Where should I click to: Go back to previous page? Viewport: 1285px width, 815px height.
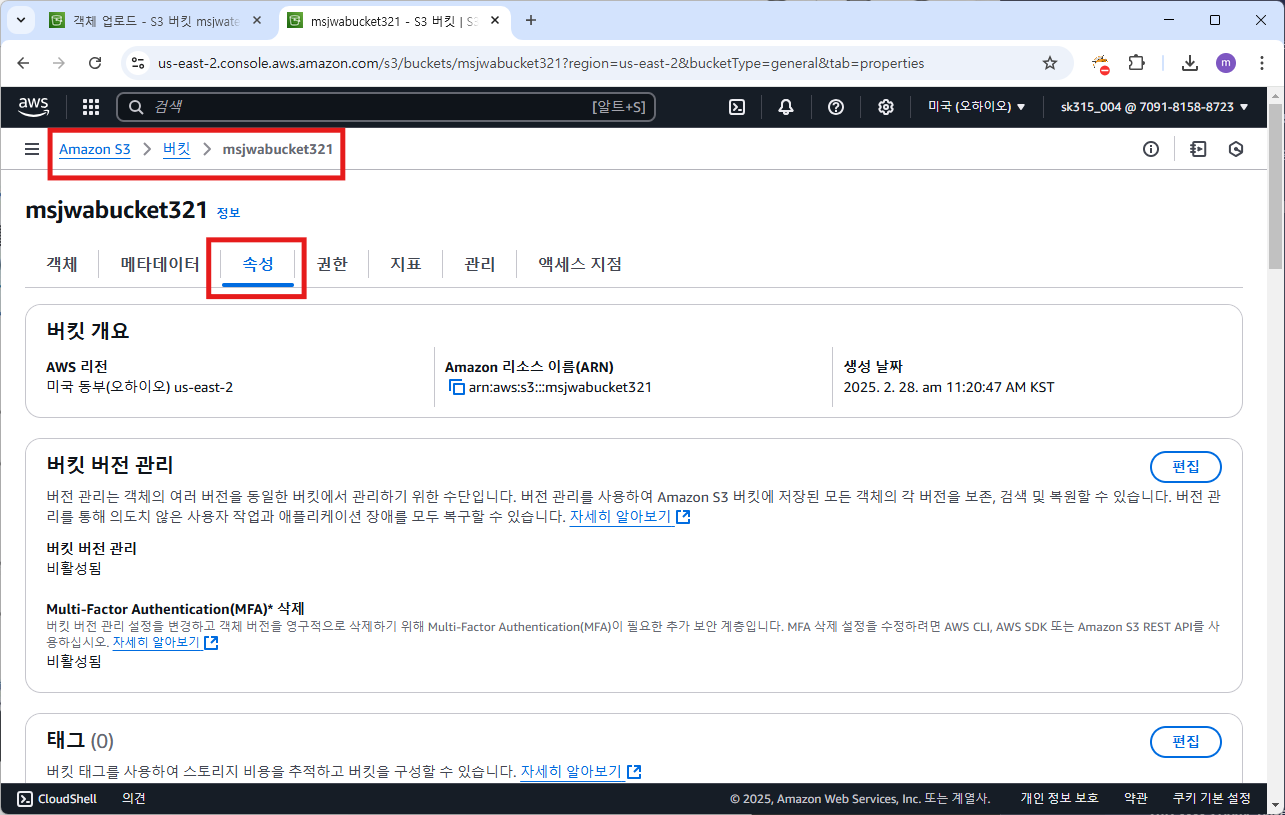point(24,63)
